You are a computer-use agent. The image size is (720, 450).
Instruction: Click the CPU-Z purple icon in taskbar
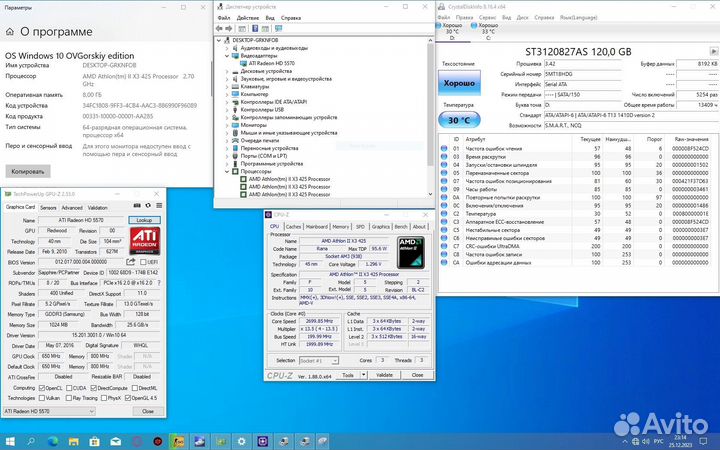click(x=263, y=442)
